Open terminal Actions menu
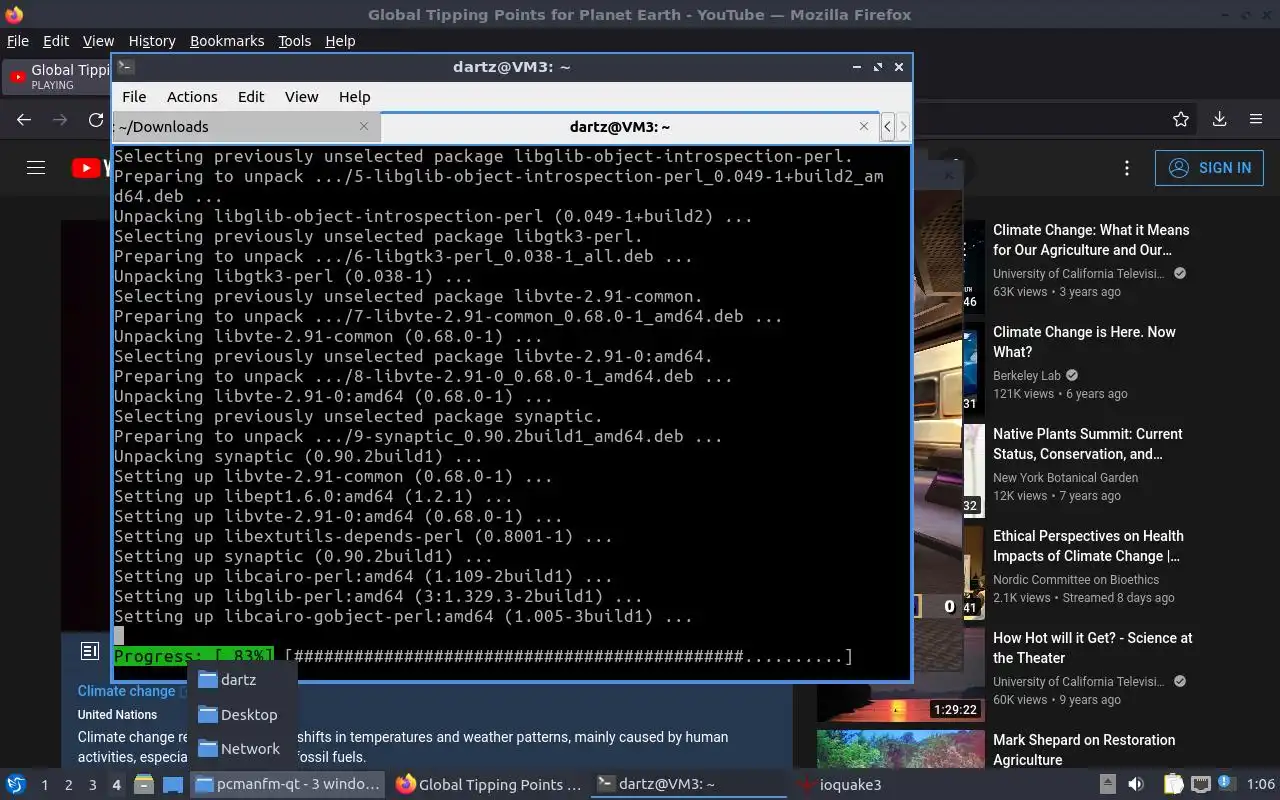The width and height of the screenshot is (1280, 800). (x=192, y=97)
